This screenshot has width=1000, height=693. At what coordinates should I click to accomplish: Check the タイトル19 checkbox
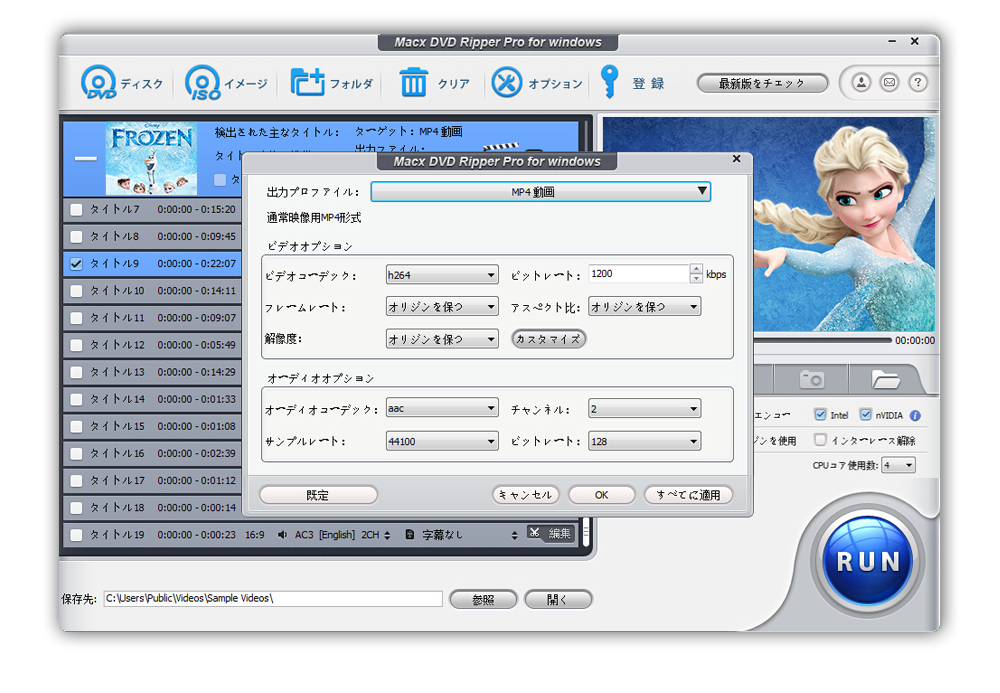coord(76,535)
